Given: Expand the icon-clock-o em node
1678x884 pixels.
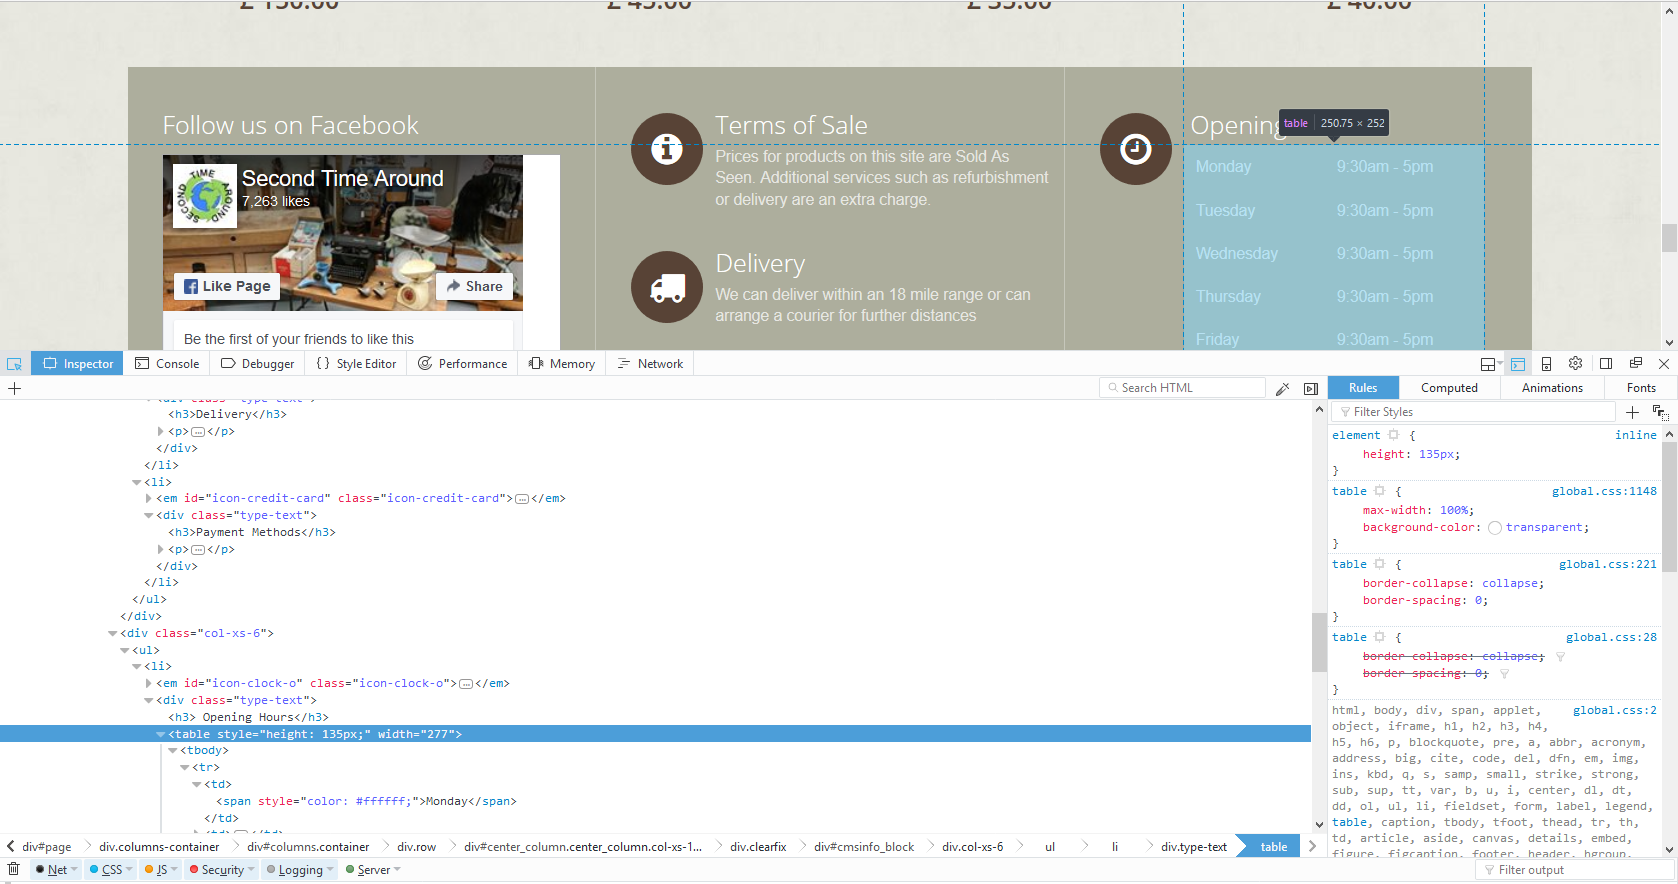Looking at the screenshot, I should coord(149,684).
